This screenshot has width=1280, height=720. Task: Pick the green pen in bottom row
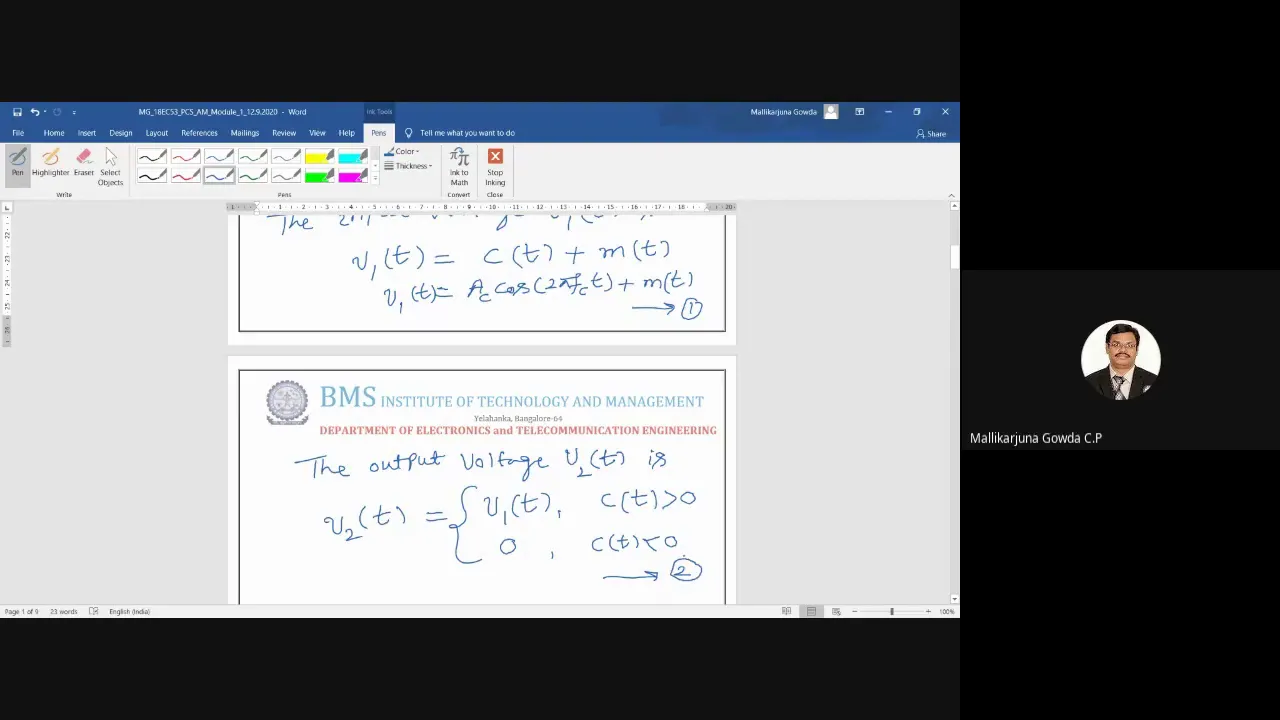pos(252,176)
